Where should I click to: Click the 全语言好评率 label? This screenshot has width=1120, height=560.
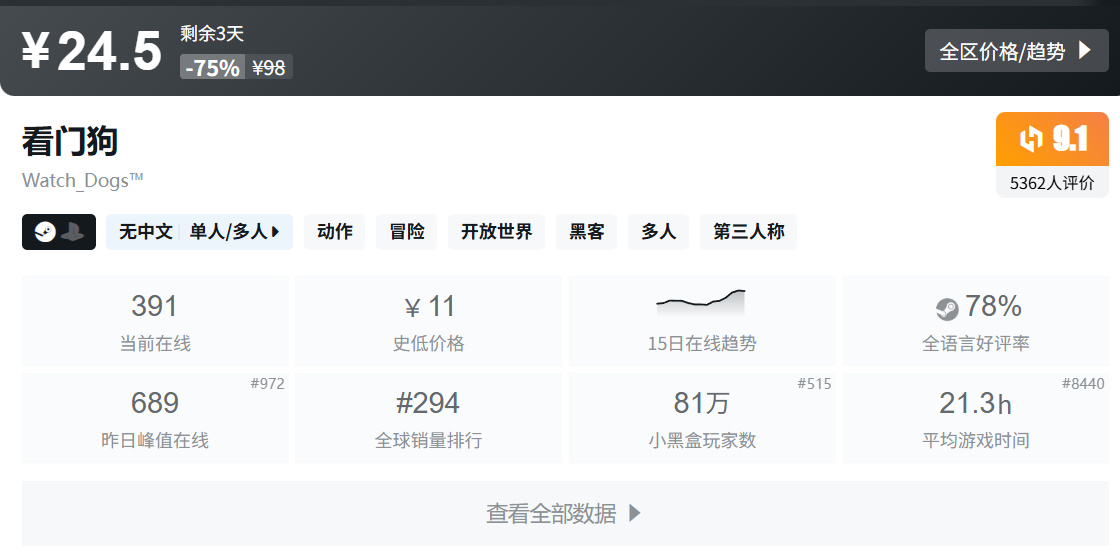[976, 344]
